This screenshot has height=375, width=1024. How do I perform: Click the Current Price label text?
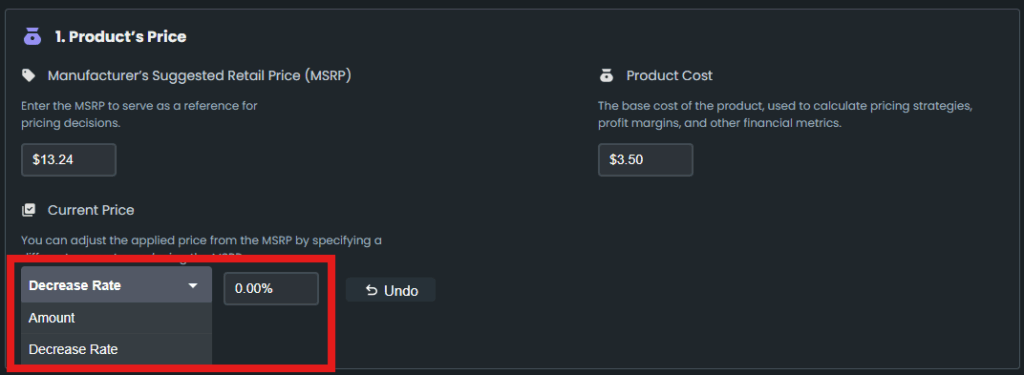pyautogui.click(x=91, y=210)
